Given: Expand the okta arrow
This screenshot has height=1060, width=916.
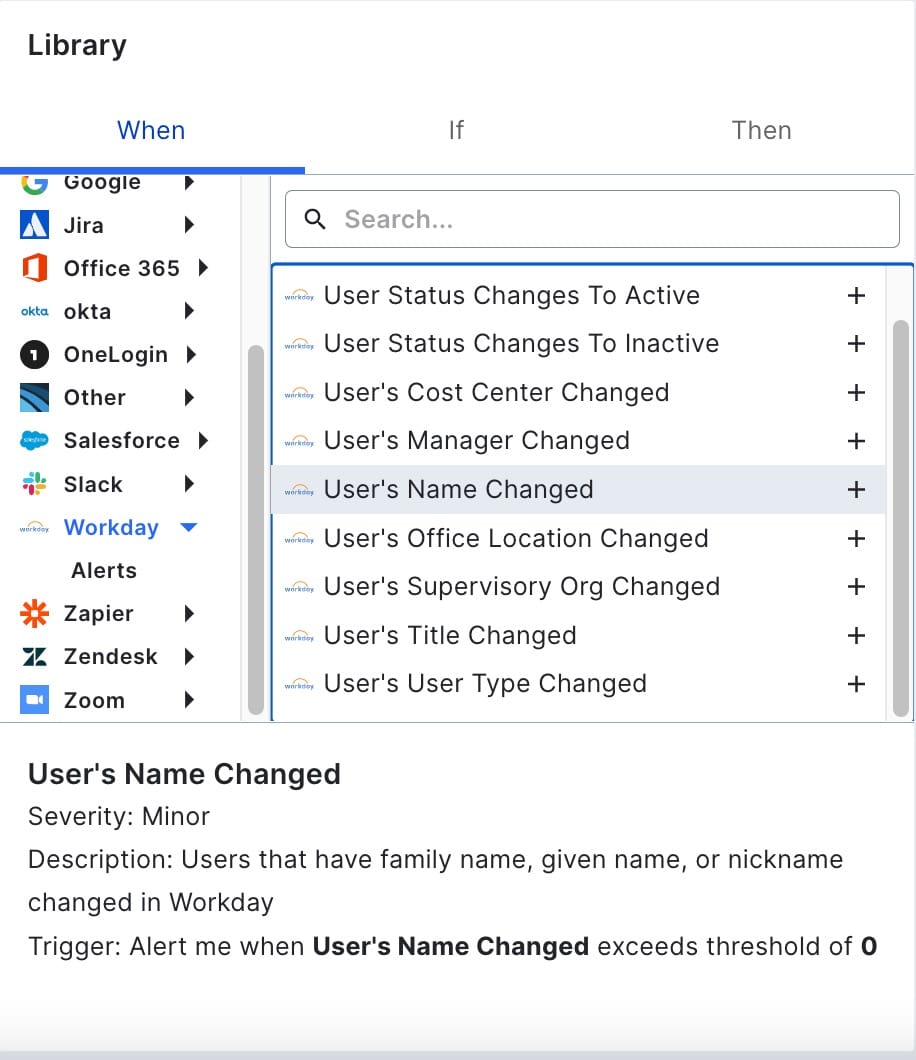Looking at the screenshot, I should tap(189, 311).
